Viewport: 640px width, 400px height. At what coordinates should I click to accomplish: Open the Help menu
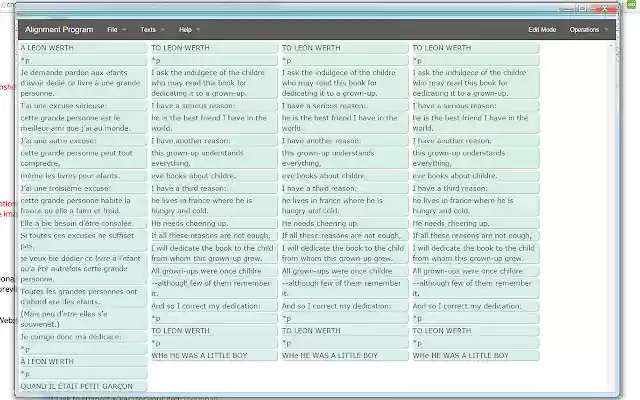[x=189, y=29]
